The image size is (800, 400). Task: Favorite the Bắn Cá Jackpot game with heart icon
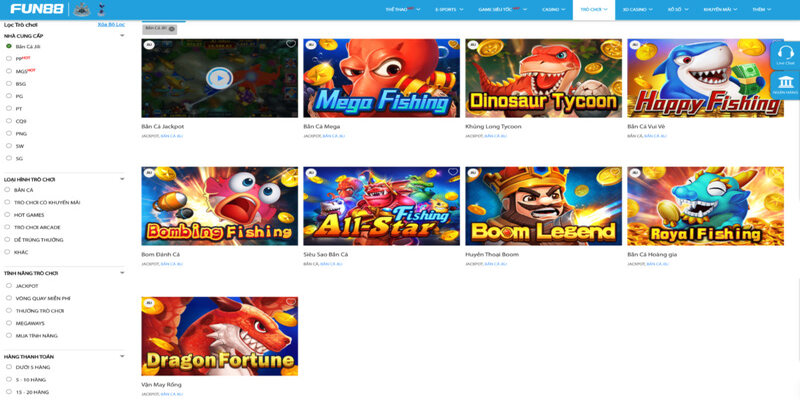tap(291, 44)
